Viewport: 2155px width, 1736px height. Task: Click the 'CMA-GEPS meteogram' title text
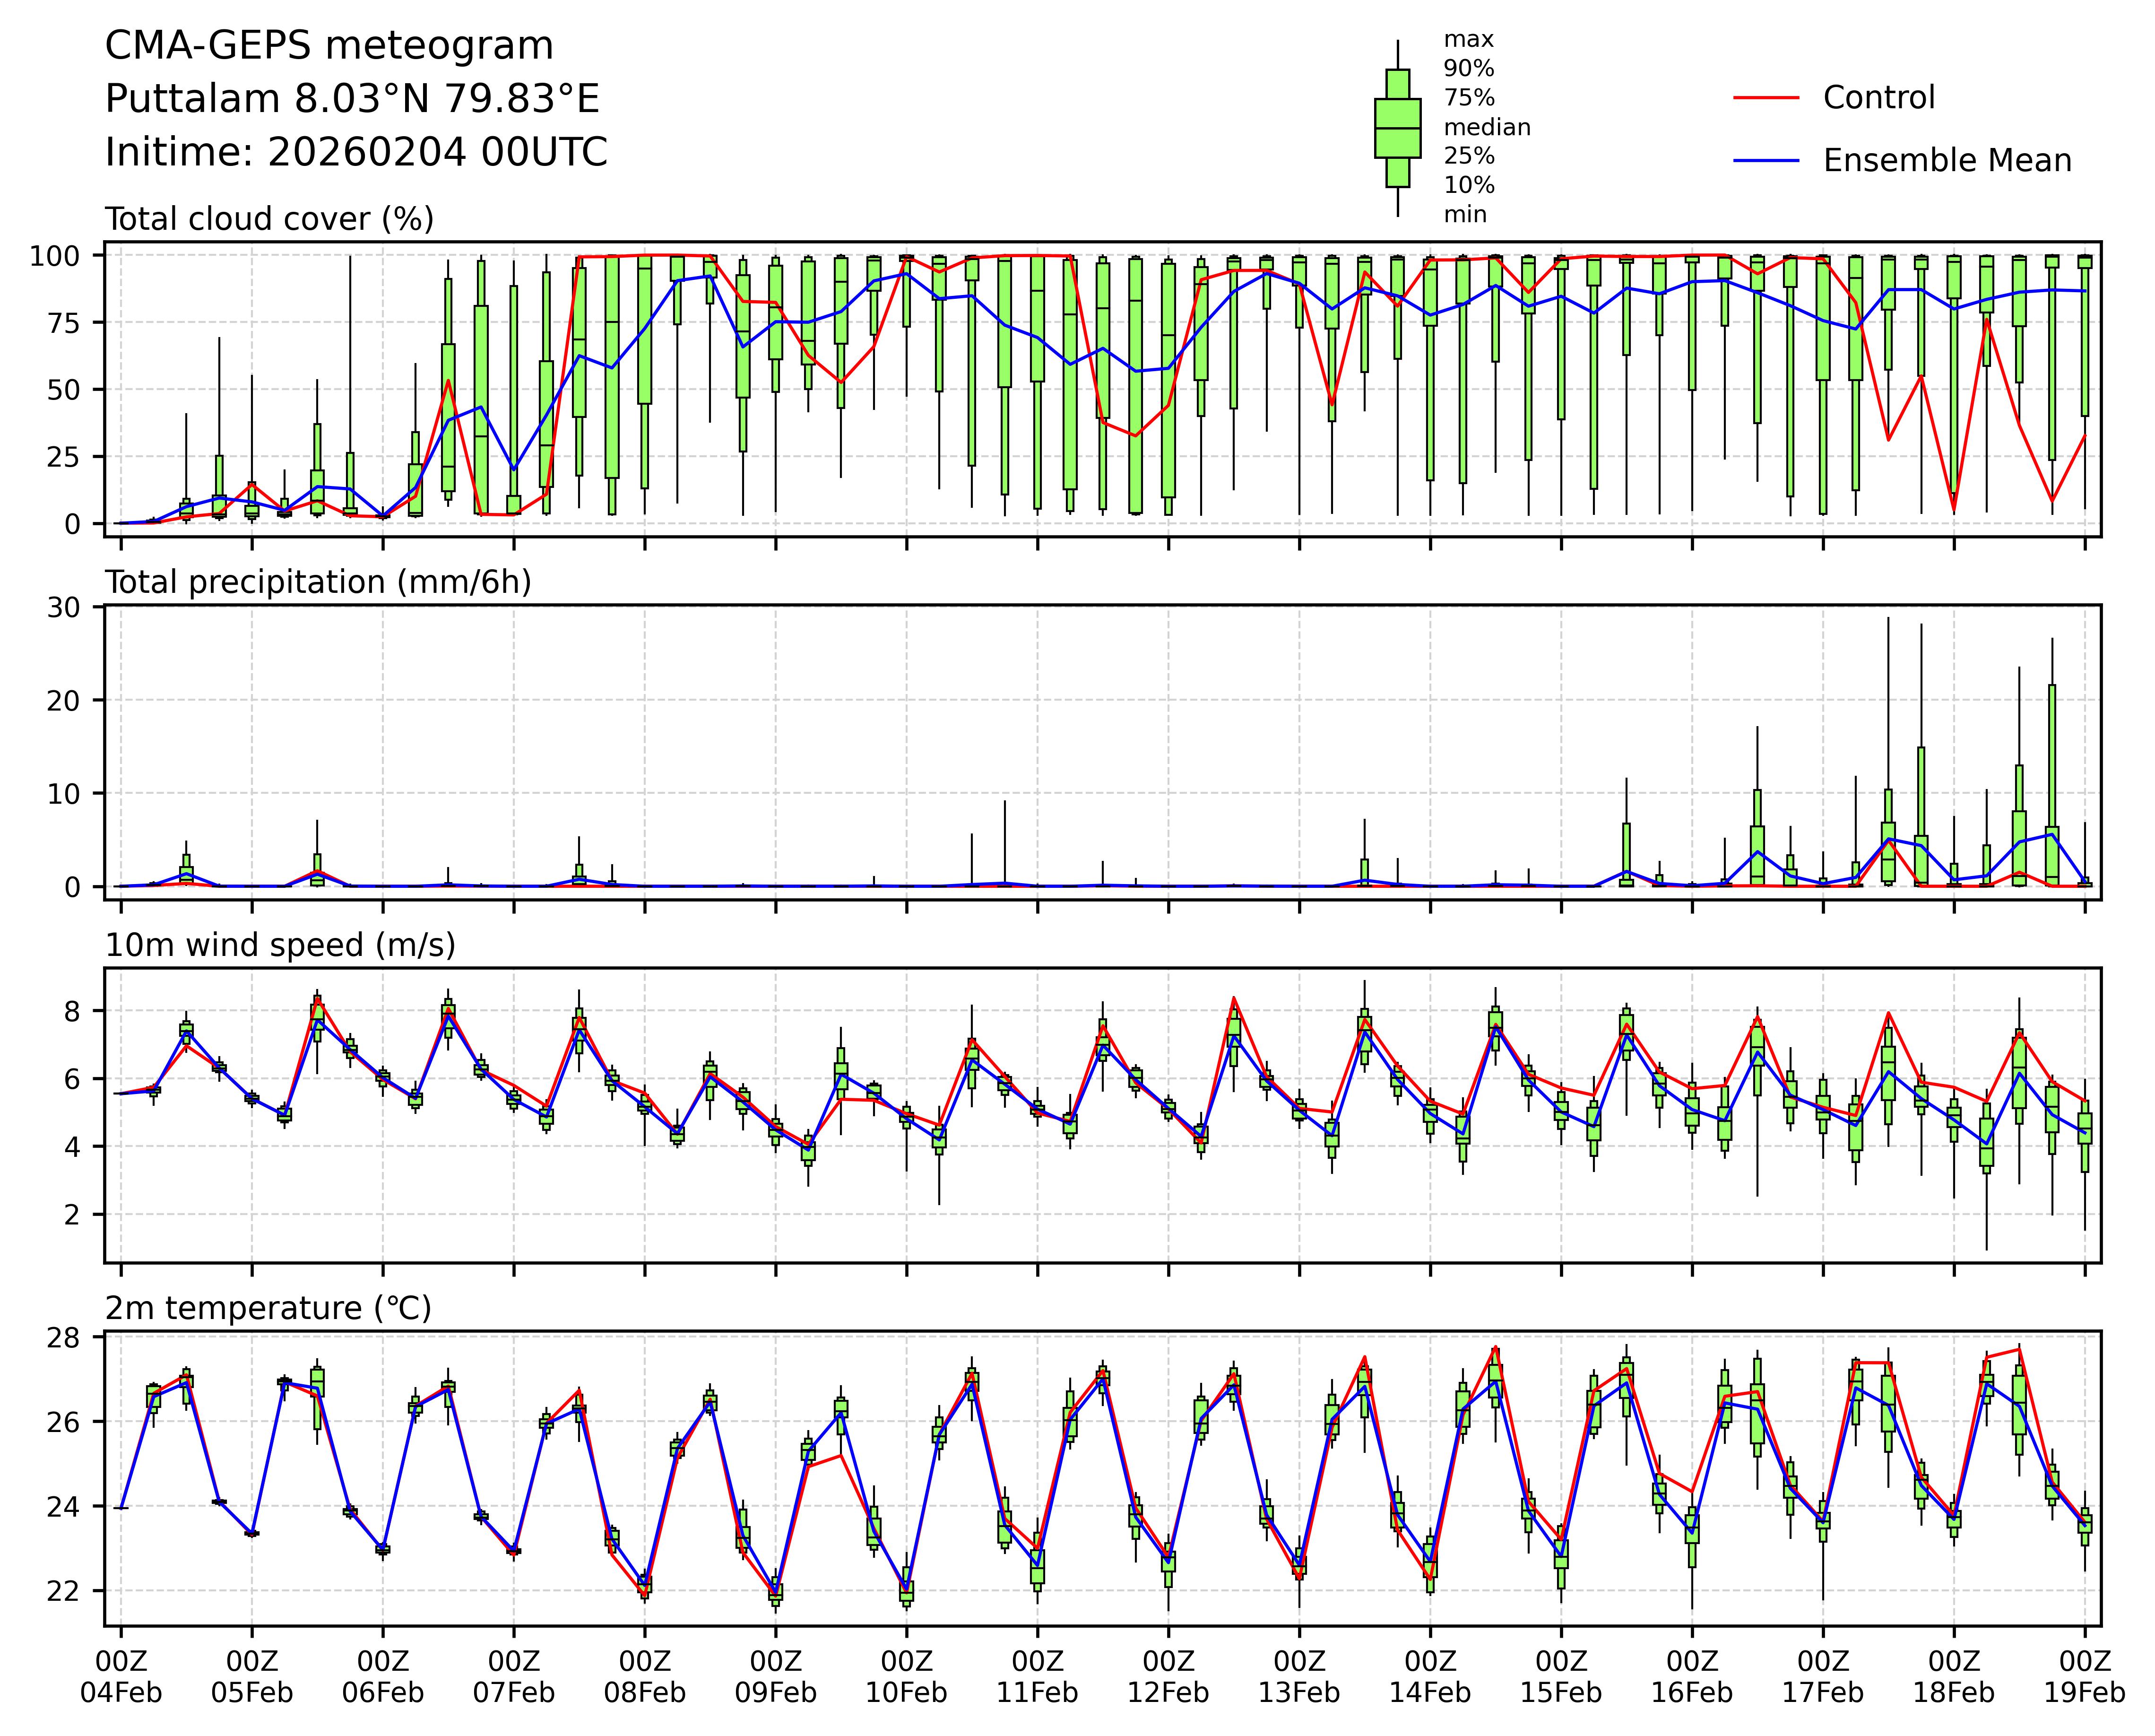coord(329,46)
